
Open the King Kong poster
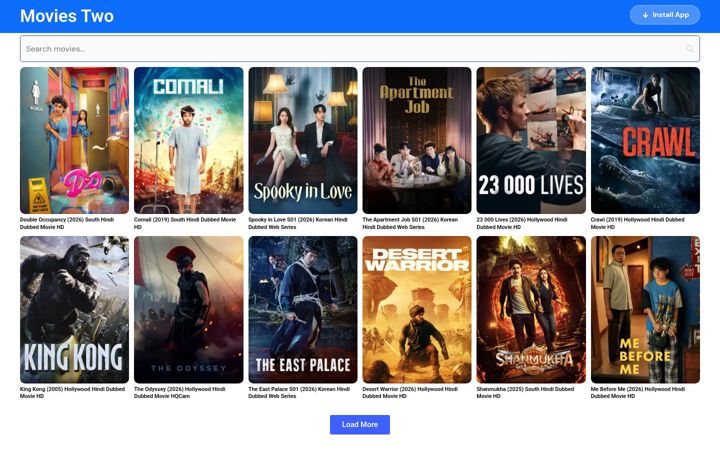tap(74, 309)
